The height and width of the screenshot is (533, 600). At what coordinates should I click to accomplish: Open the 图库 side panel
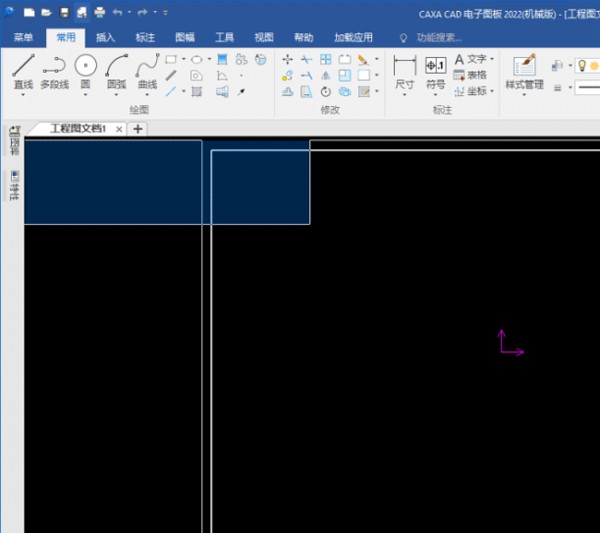click(14, 140)
